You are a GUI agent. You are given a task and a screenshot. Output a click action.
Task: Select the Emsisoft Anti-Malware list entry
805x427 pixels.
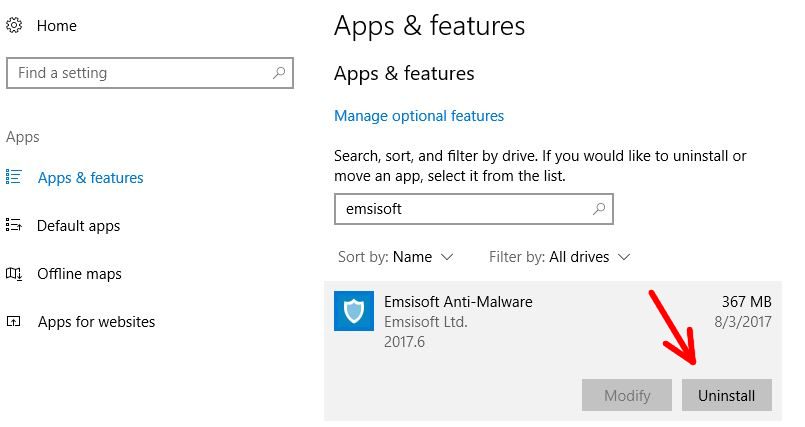[x=553, y=322]
